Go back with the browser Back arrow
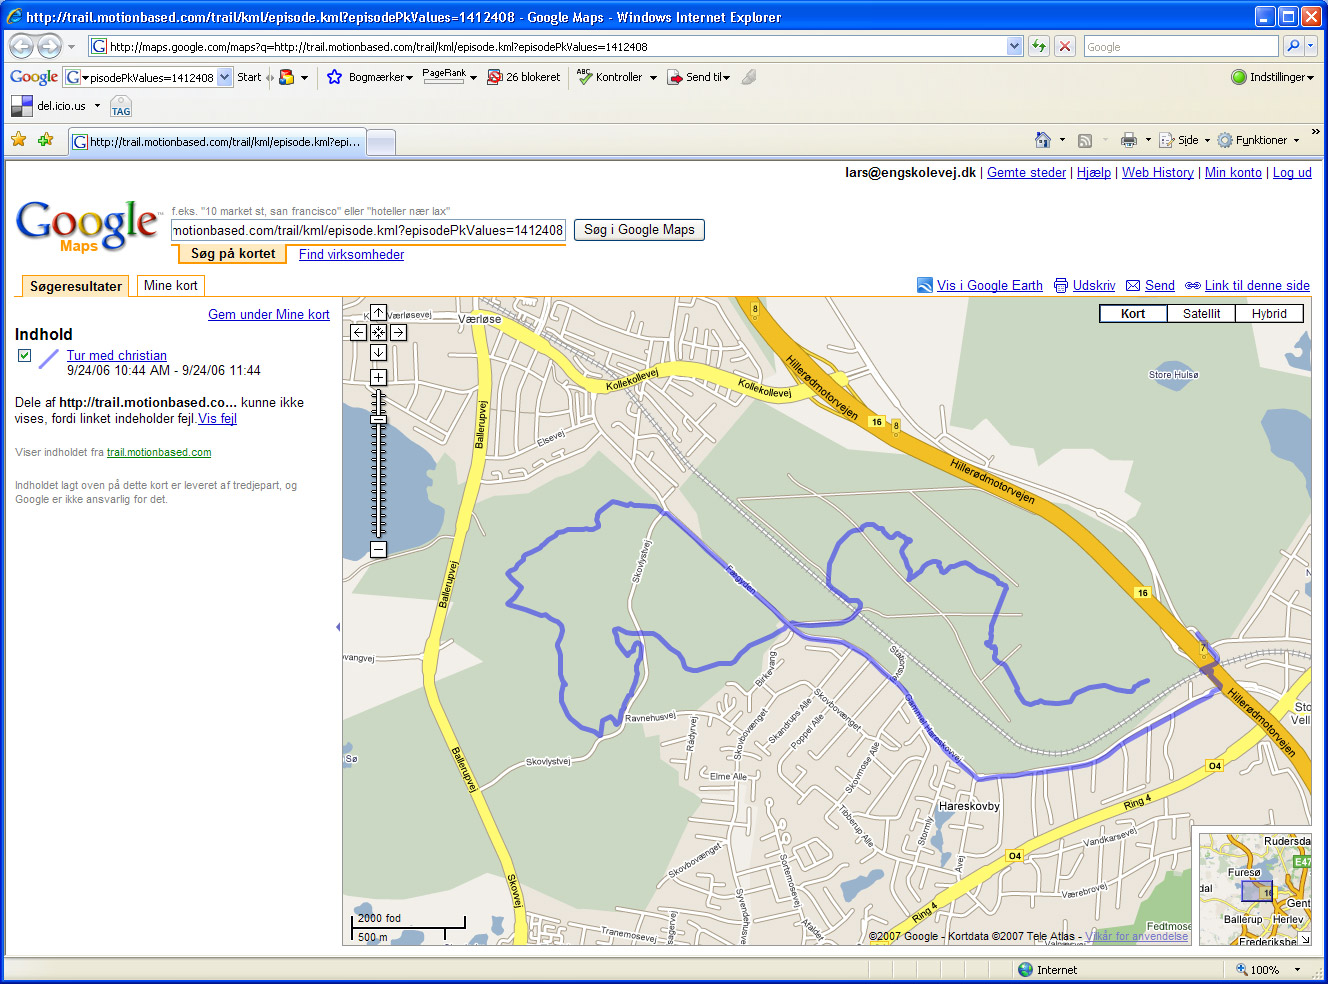1328x984 pixels. click(21, 46)
